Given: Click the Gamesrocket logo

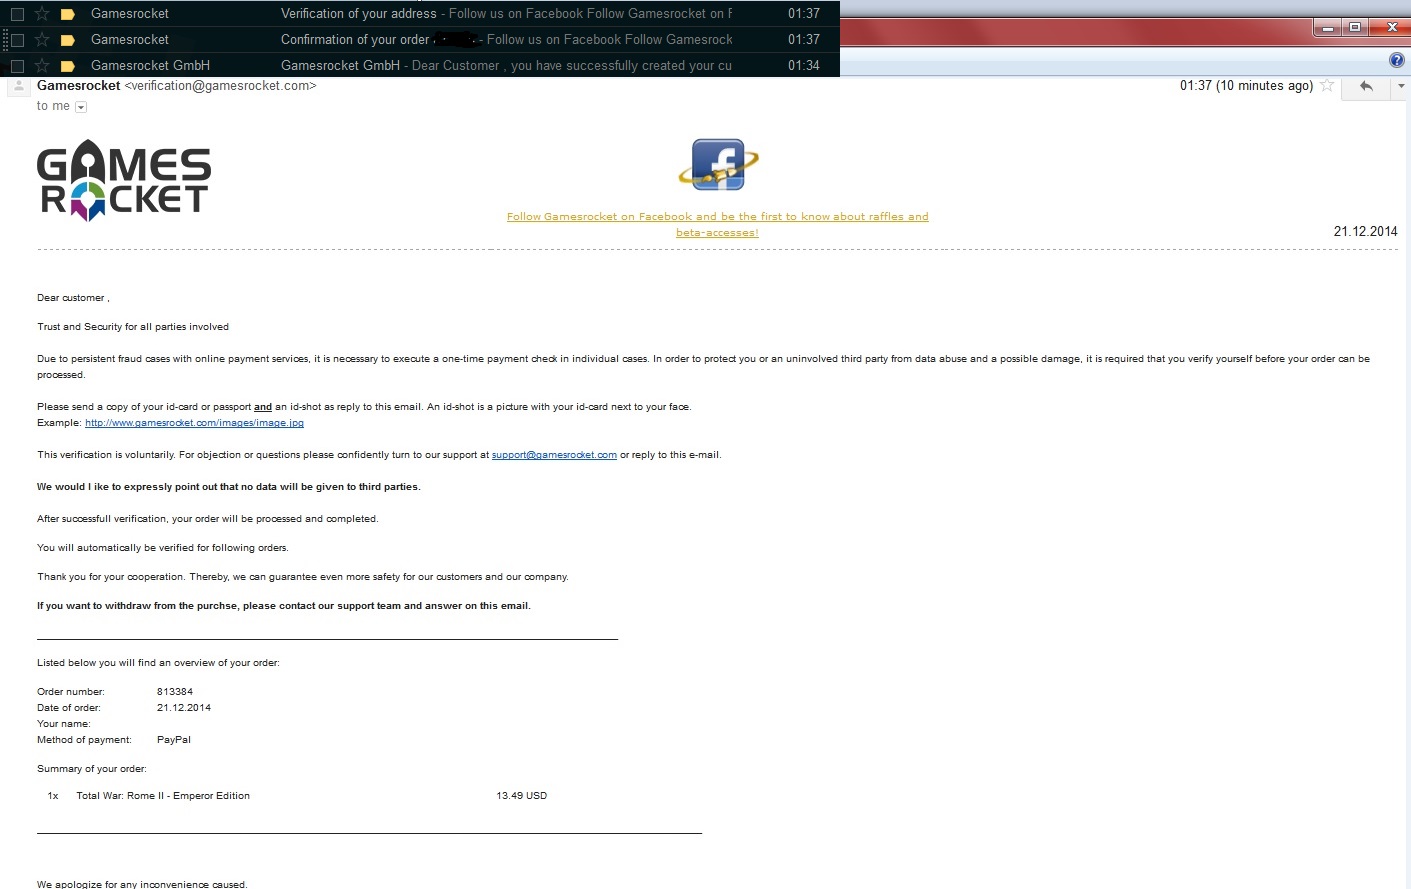Looking at the screenshot, I should 124,180.
